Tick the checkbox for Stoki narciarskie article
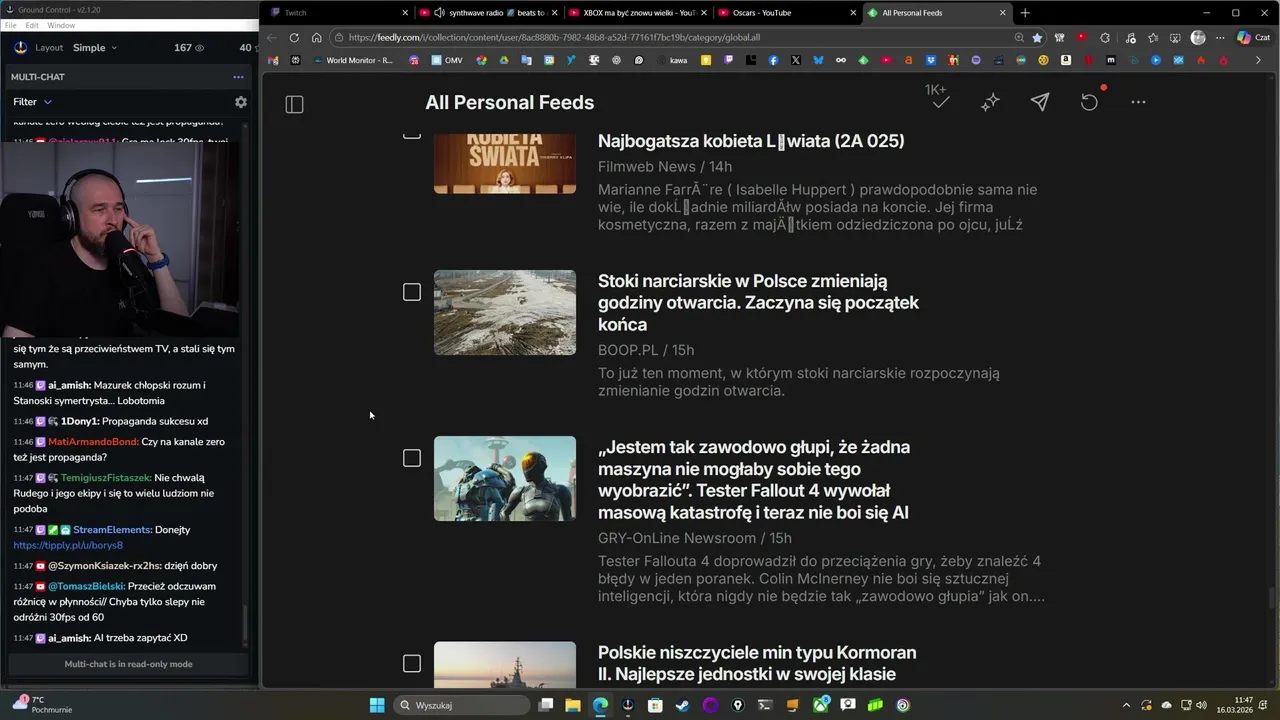 click(x=412, y=292)
